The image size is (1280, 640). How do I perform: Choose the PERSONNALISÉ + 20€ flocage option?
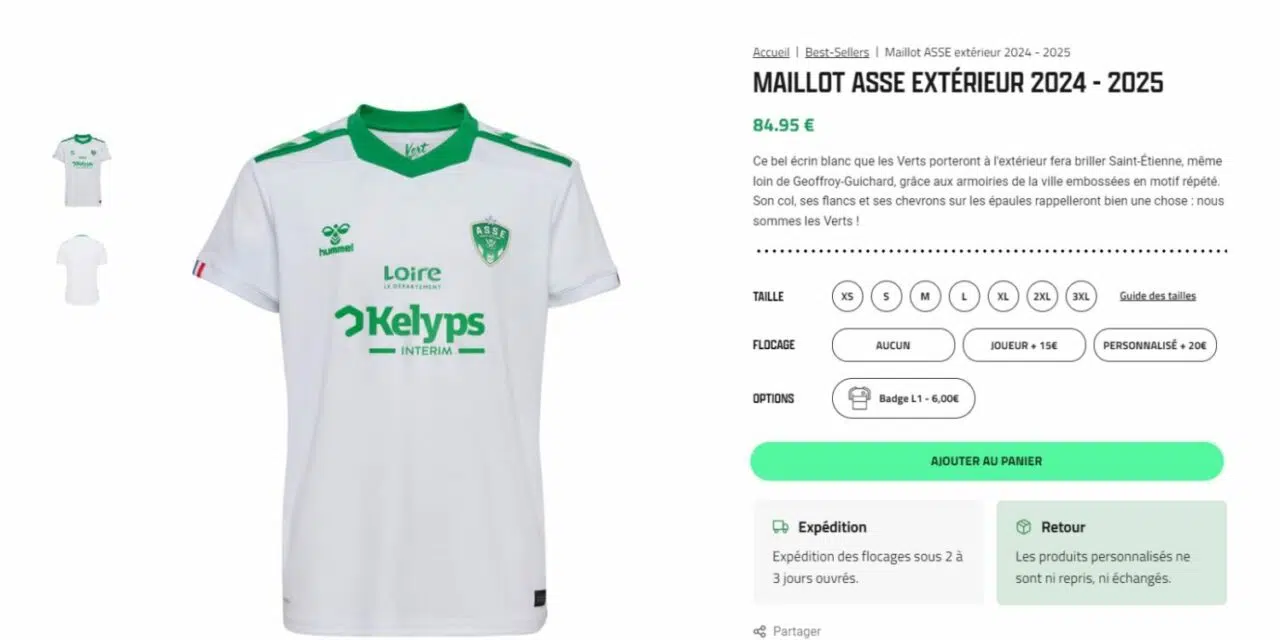pyautogui.click(x=1155, y=345)
